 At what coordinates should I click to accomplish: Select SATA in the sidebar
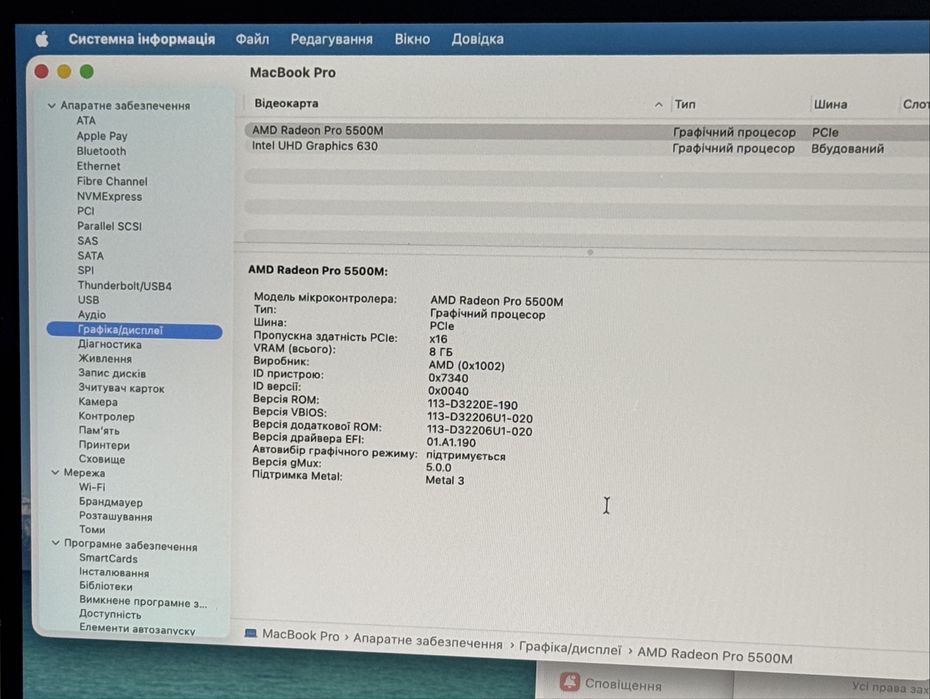click(90, 256)
